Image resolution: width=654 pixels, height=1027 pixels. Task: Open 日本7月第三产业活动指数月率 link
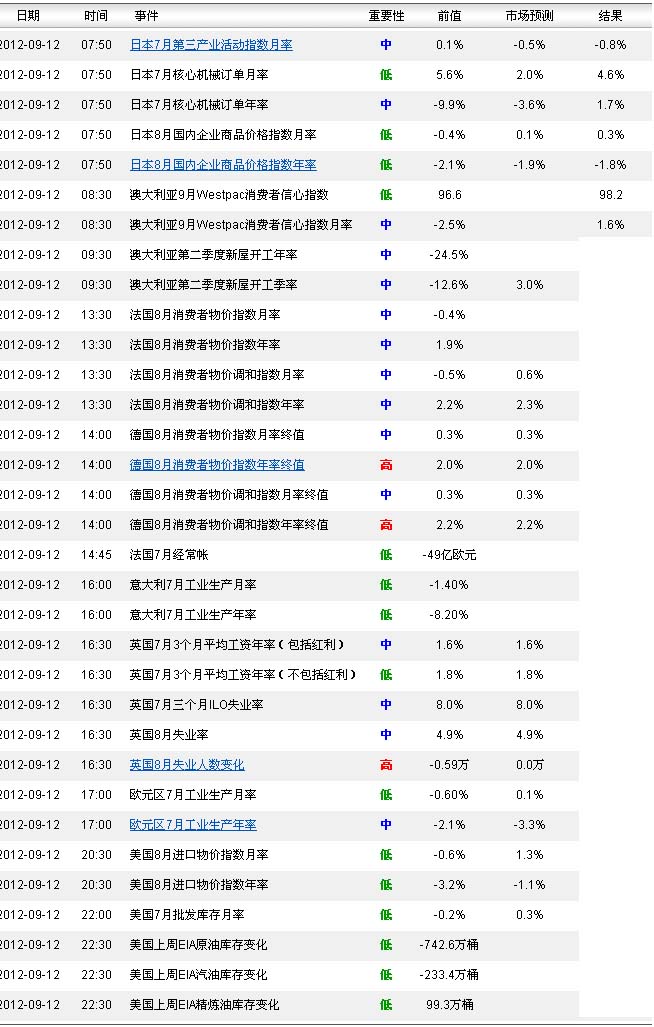pos(211,45)
